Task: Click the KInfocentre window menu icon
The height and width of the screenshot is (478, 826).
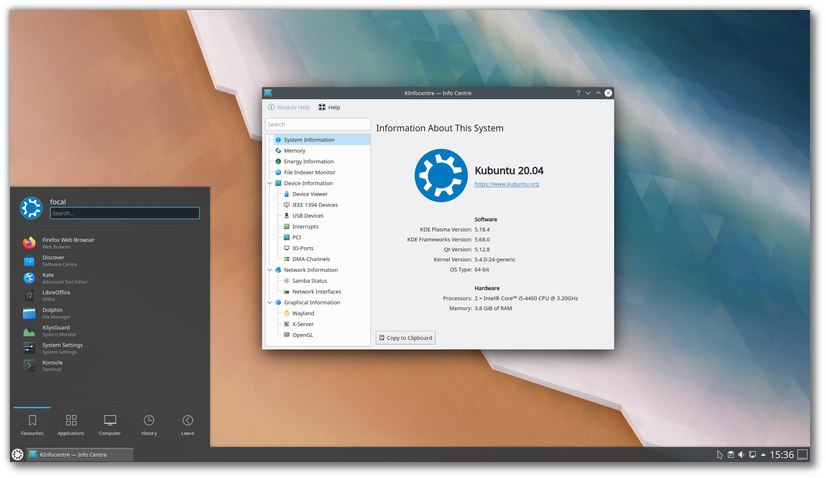Action: pyautogui.click(x=268, y=93)
